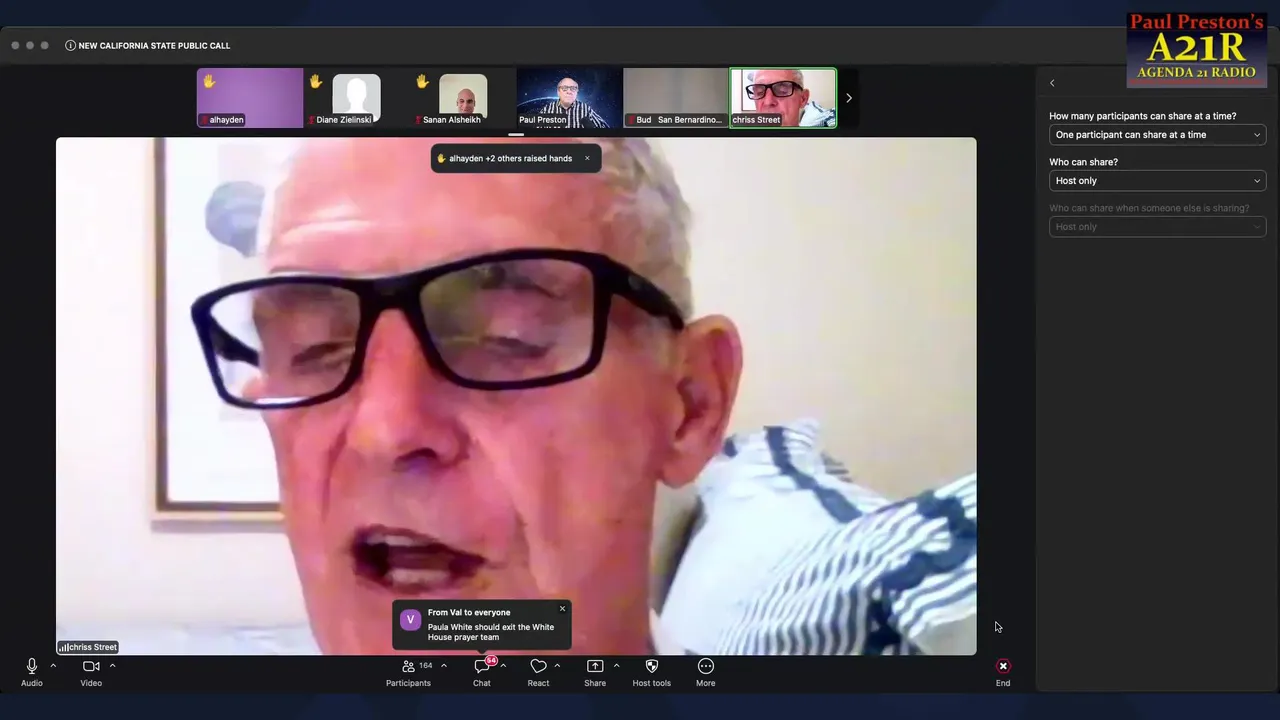
Task: Open the Chat panel
Action: tap(482, 672)
